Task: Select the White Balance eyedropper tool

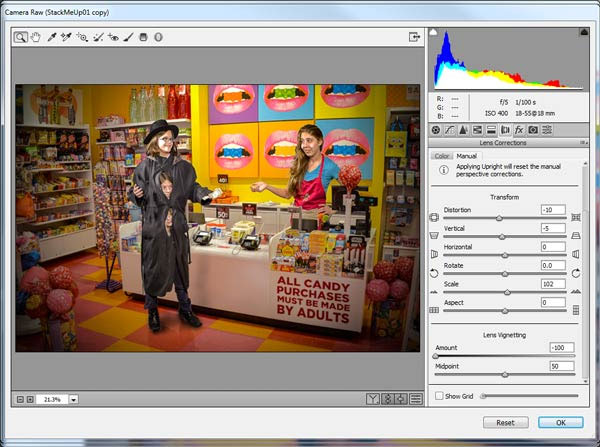Action: click(x=51, y=37)
